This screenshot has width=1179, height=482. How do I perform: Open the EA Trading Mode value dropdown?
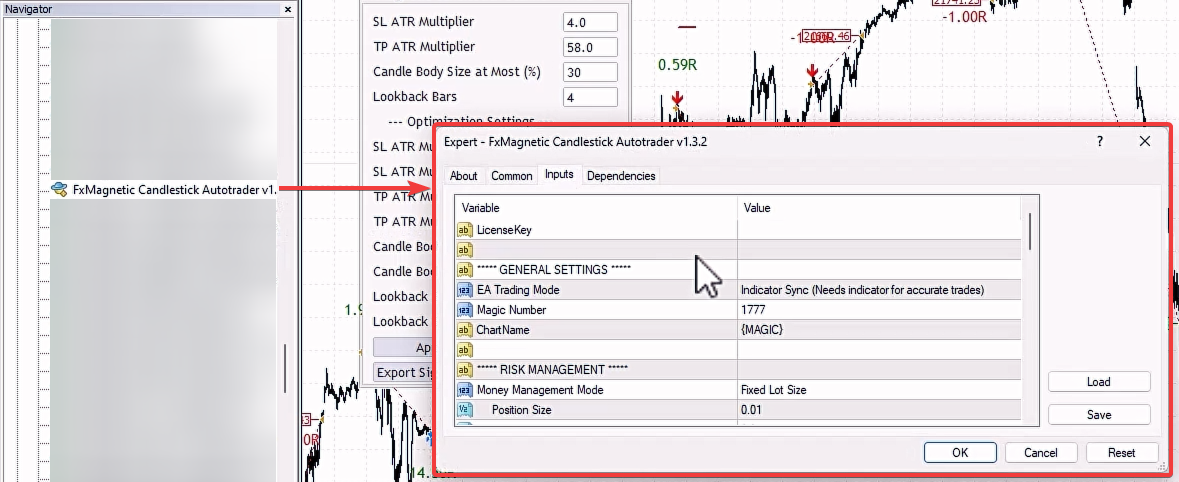879,290
